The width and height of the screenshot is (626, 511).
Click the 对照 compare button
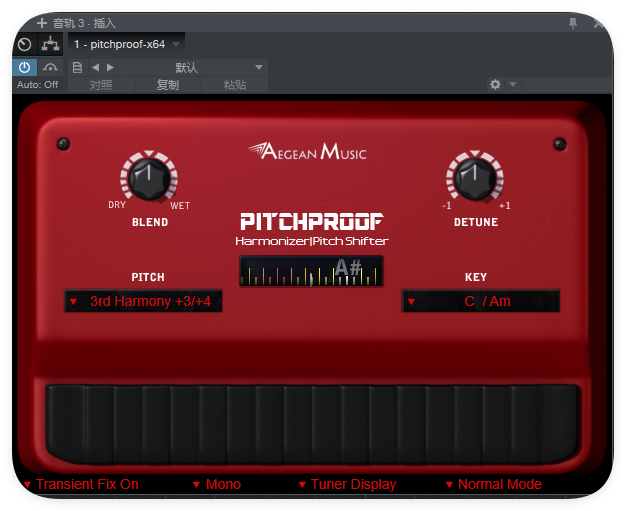[x=101, y=85]
